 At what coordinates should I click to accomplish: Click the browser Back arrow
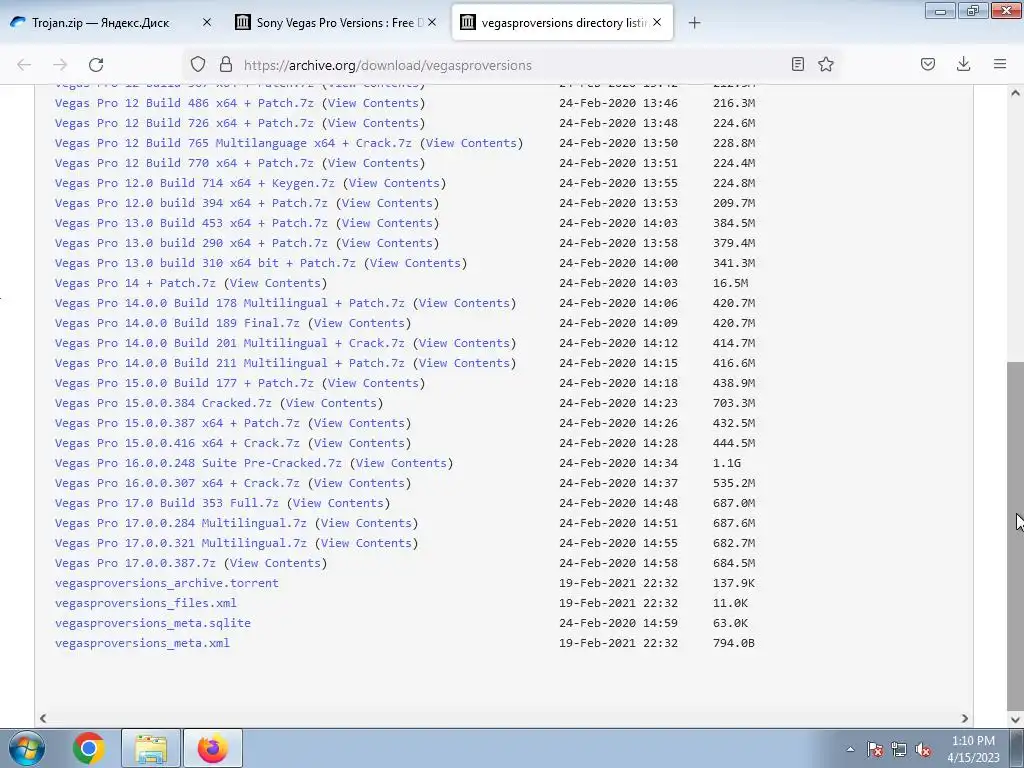point(24,65)
